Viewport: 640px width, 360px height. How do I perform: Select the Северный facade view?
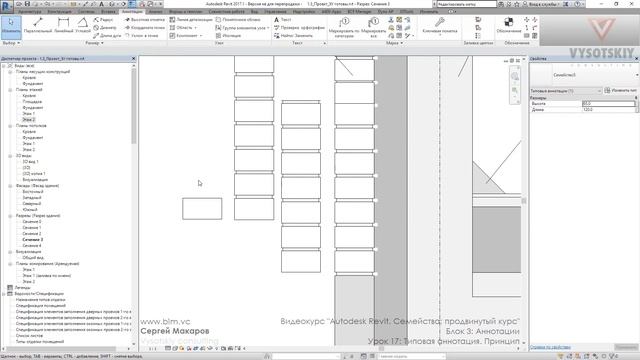32,204
